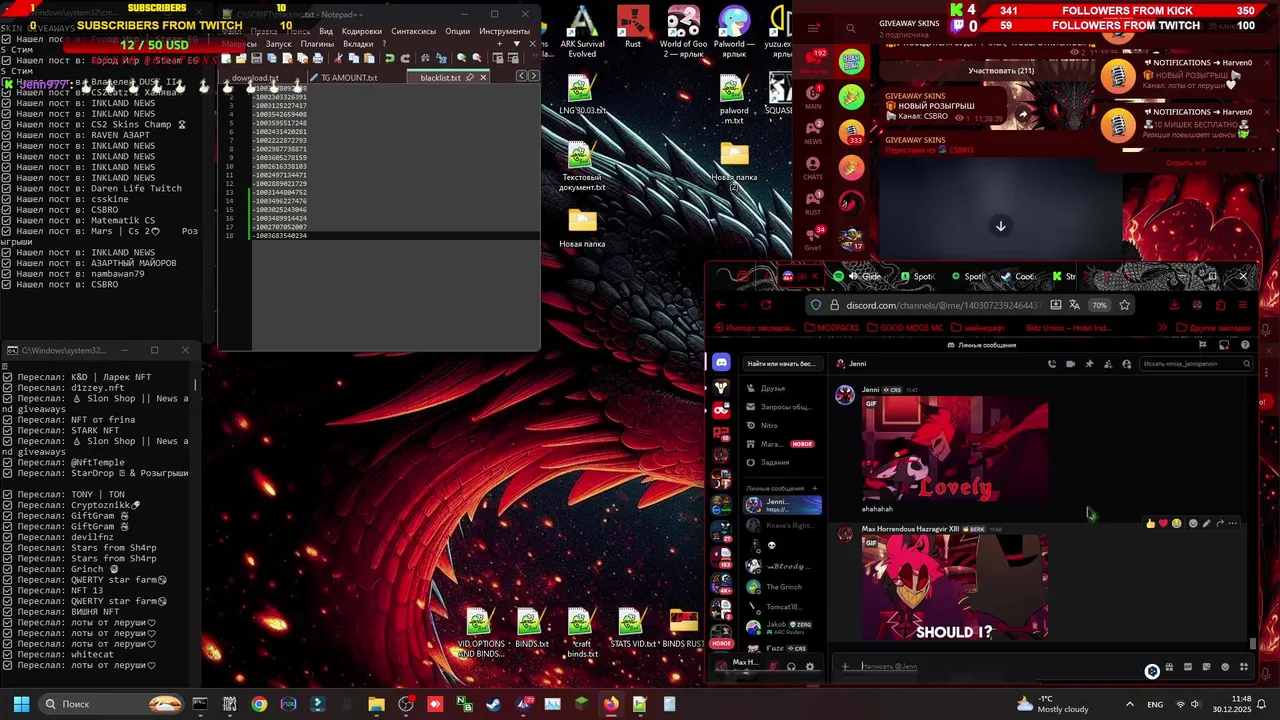Click the Notepad++ cut (scissors) toolbar icon

[x=340, y=58]
